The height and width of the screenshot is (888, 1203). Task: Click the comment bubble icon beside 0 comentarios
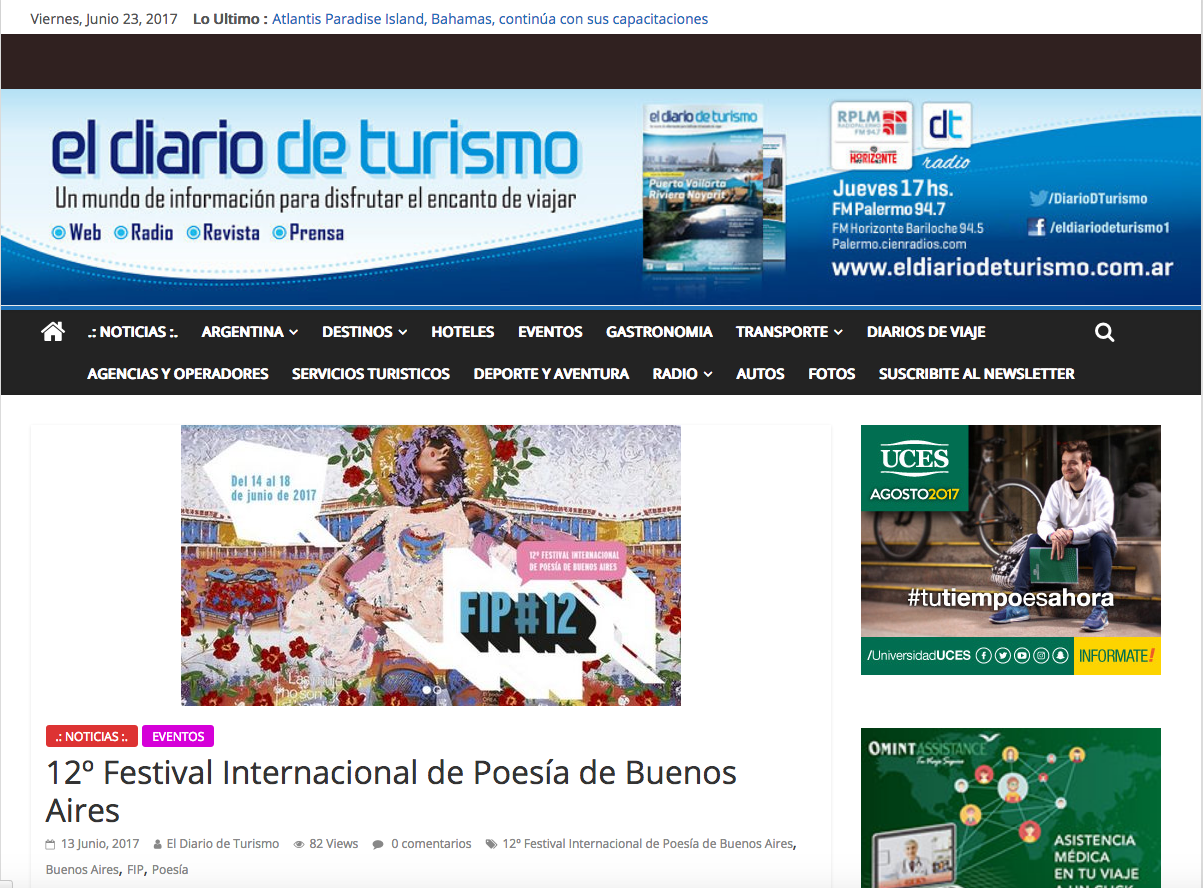[378, 844]
